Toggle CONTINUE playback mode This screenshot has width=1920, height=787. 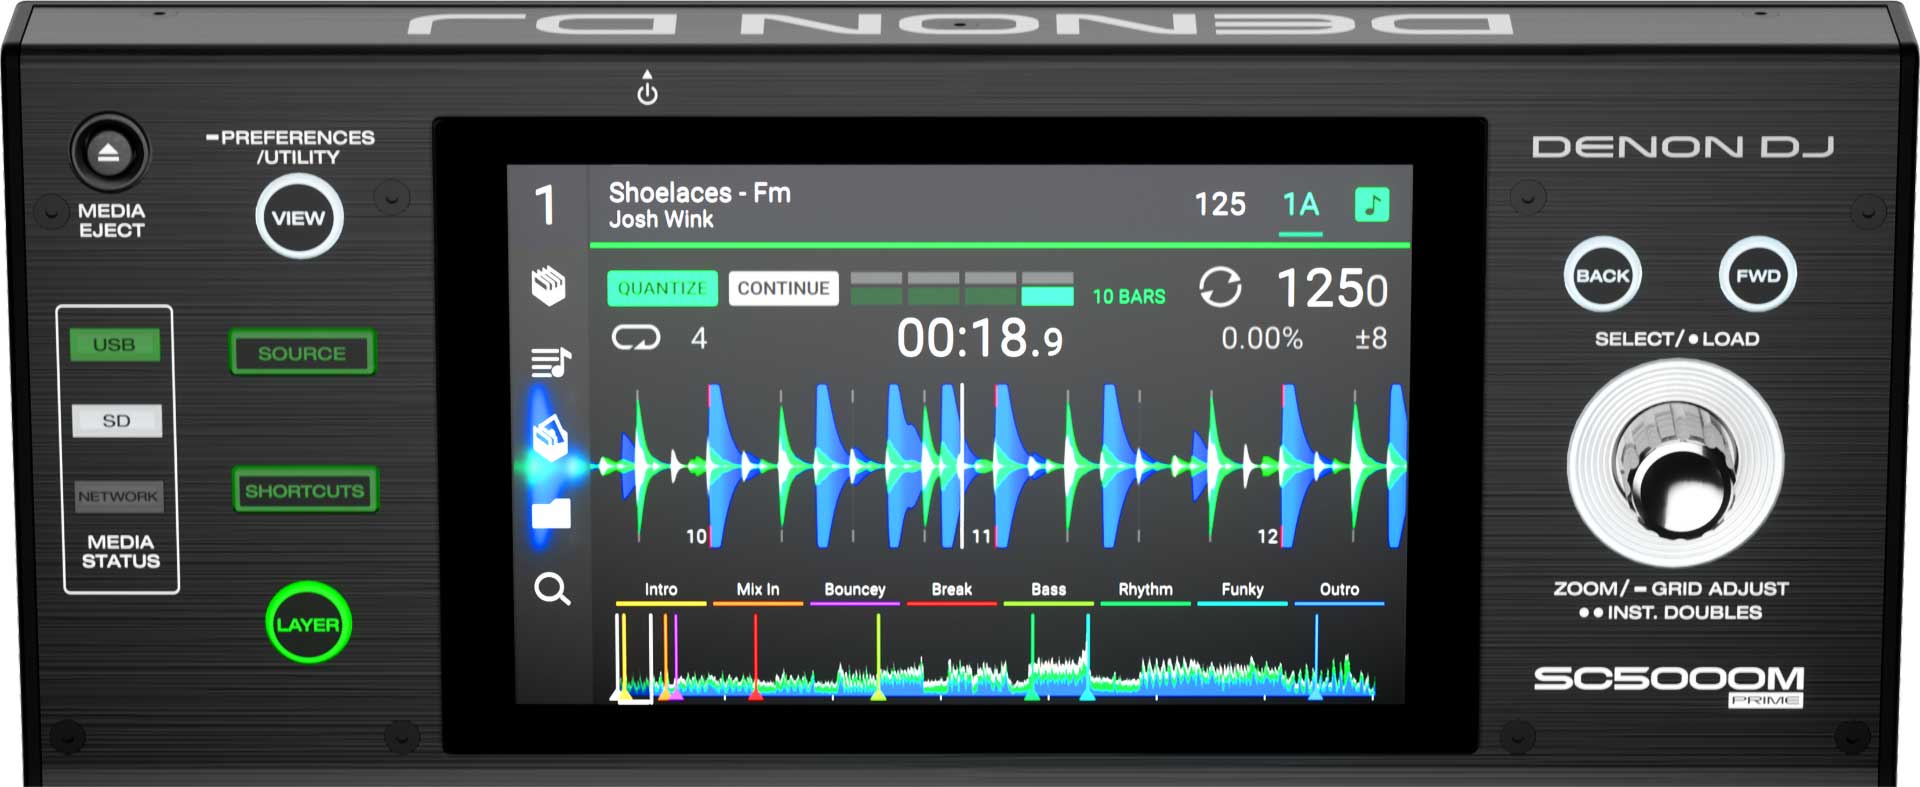coord(783,288)
